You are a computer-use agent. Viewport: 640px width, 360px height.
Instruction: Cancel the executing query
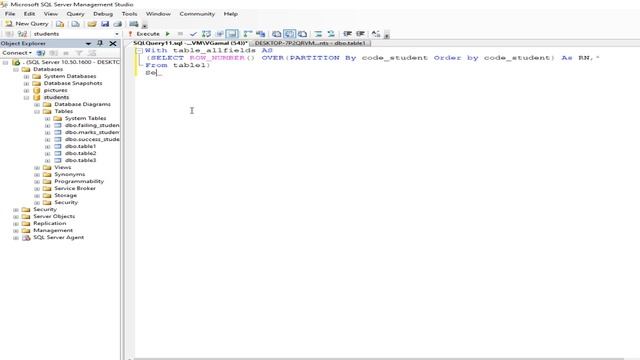pos(180,34)
